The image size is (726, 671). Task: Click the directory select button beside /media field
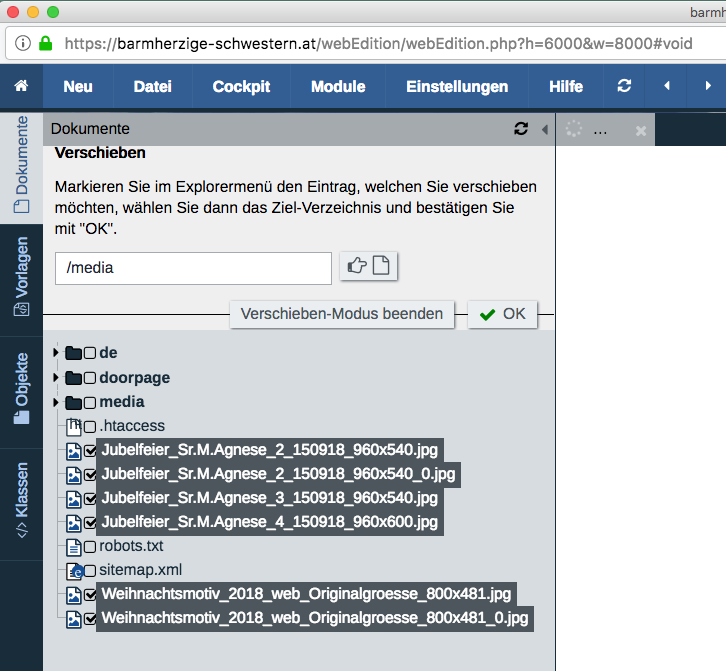[x=368, y=266]
